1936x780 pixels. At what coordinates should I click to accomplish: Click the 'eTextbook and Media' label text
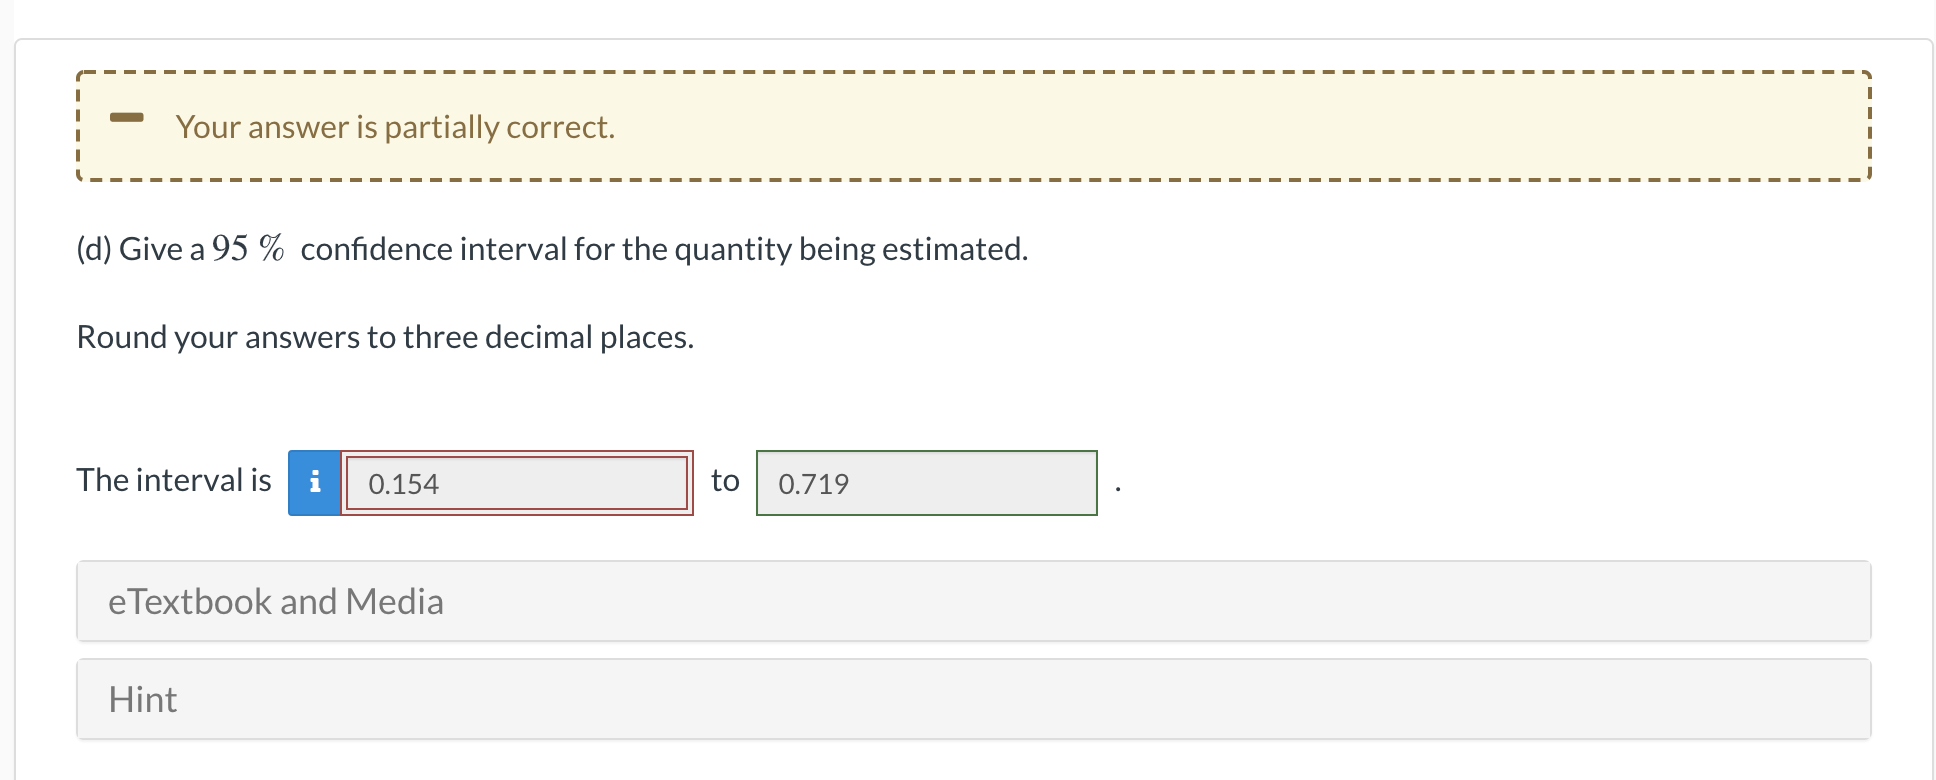276,601
